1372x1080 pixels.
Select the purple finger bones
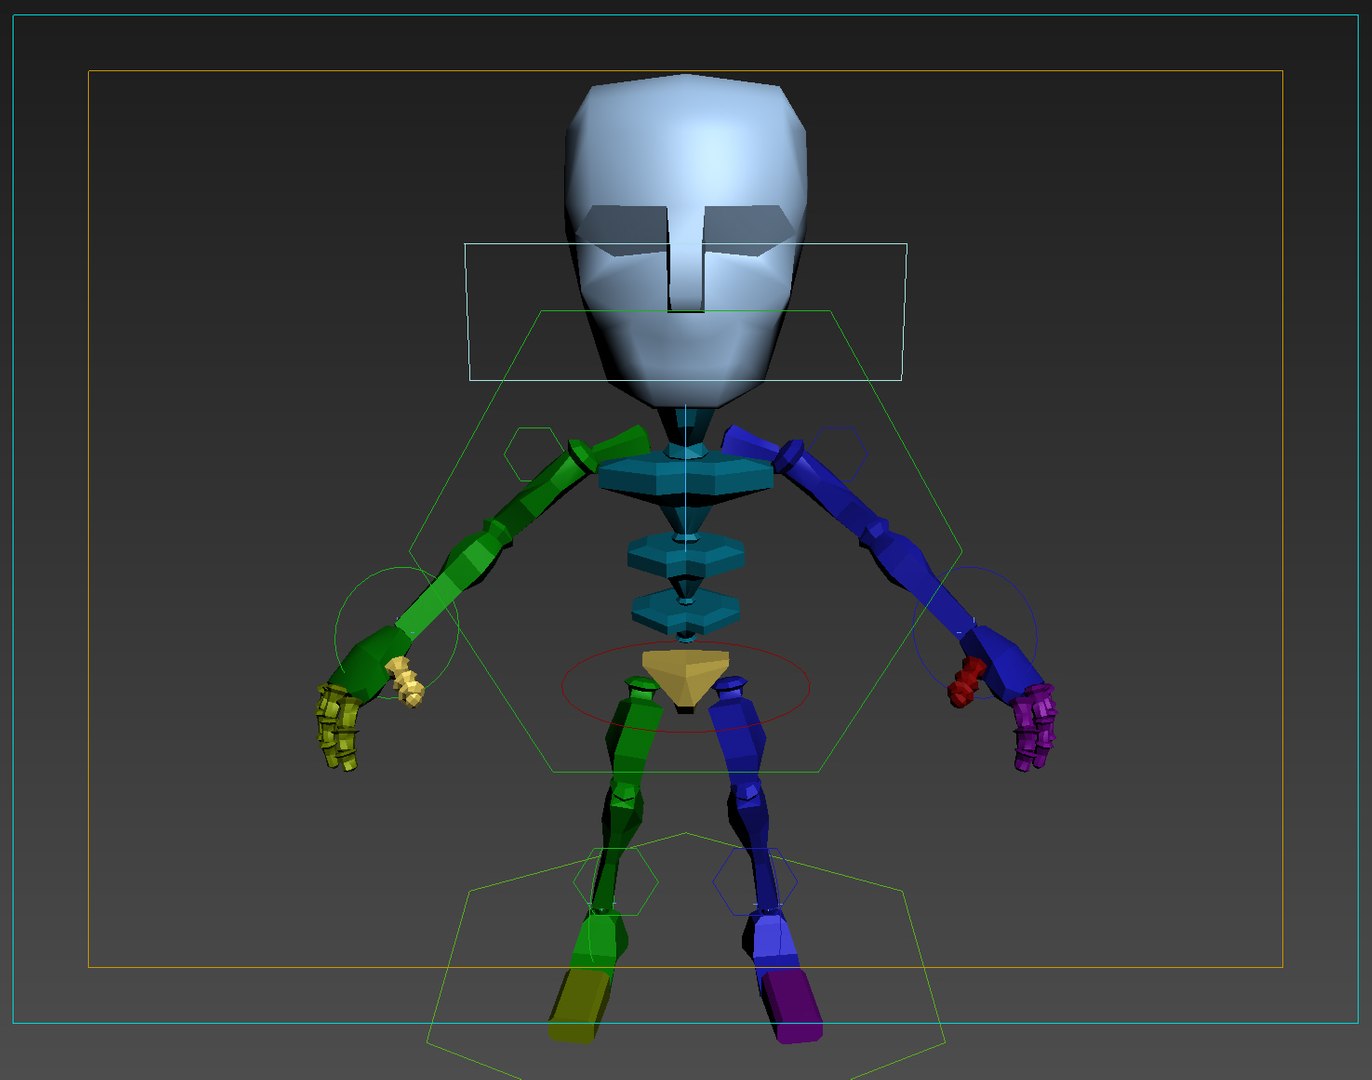pos(1034,727)
